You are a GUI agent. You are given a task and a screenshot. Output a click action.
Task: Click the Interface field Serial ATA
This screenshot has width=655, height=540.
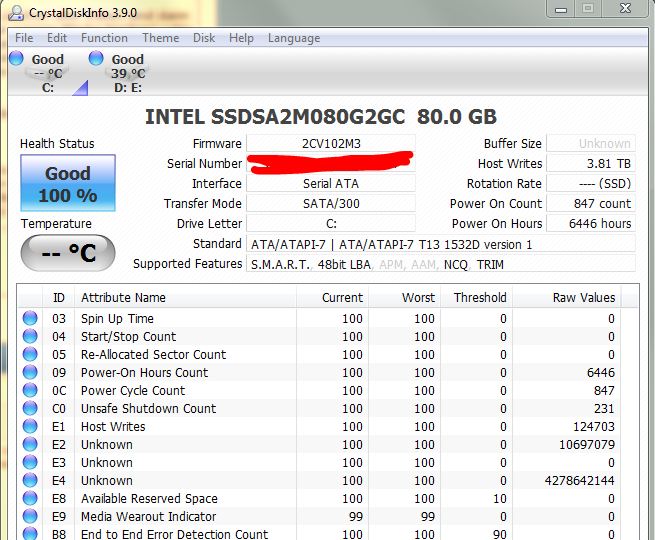point(331,184)
